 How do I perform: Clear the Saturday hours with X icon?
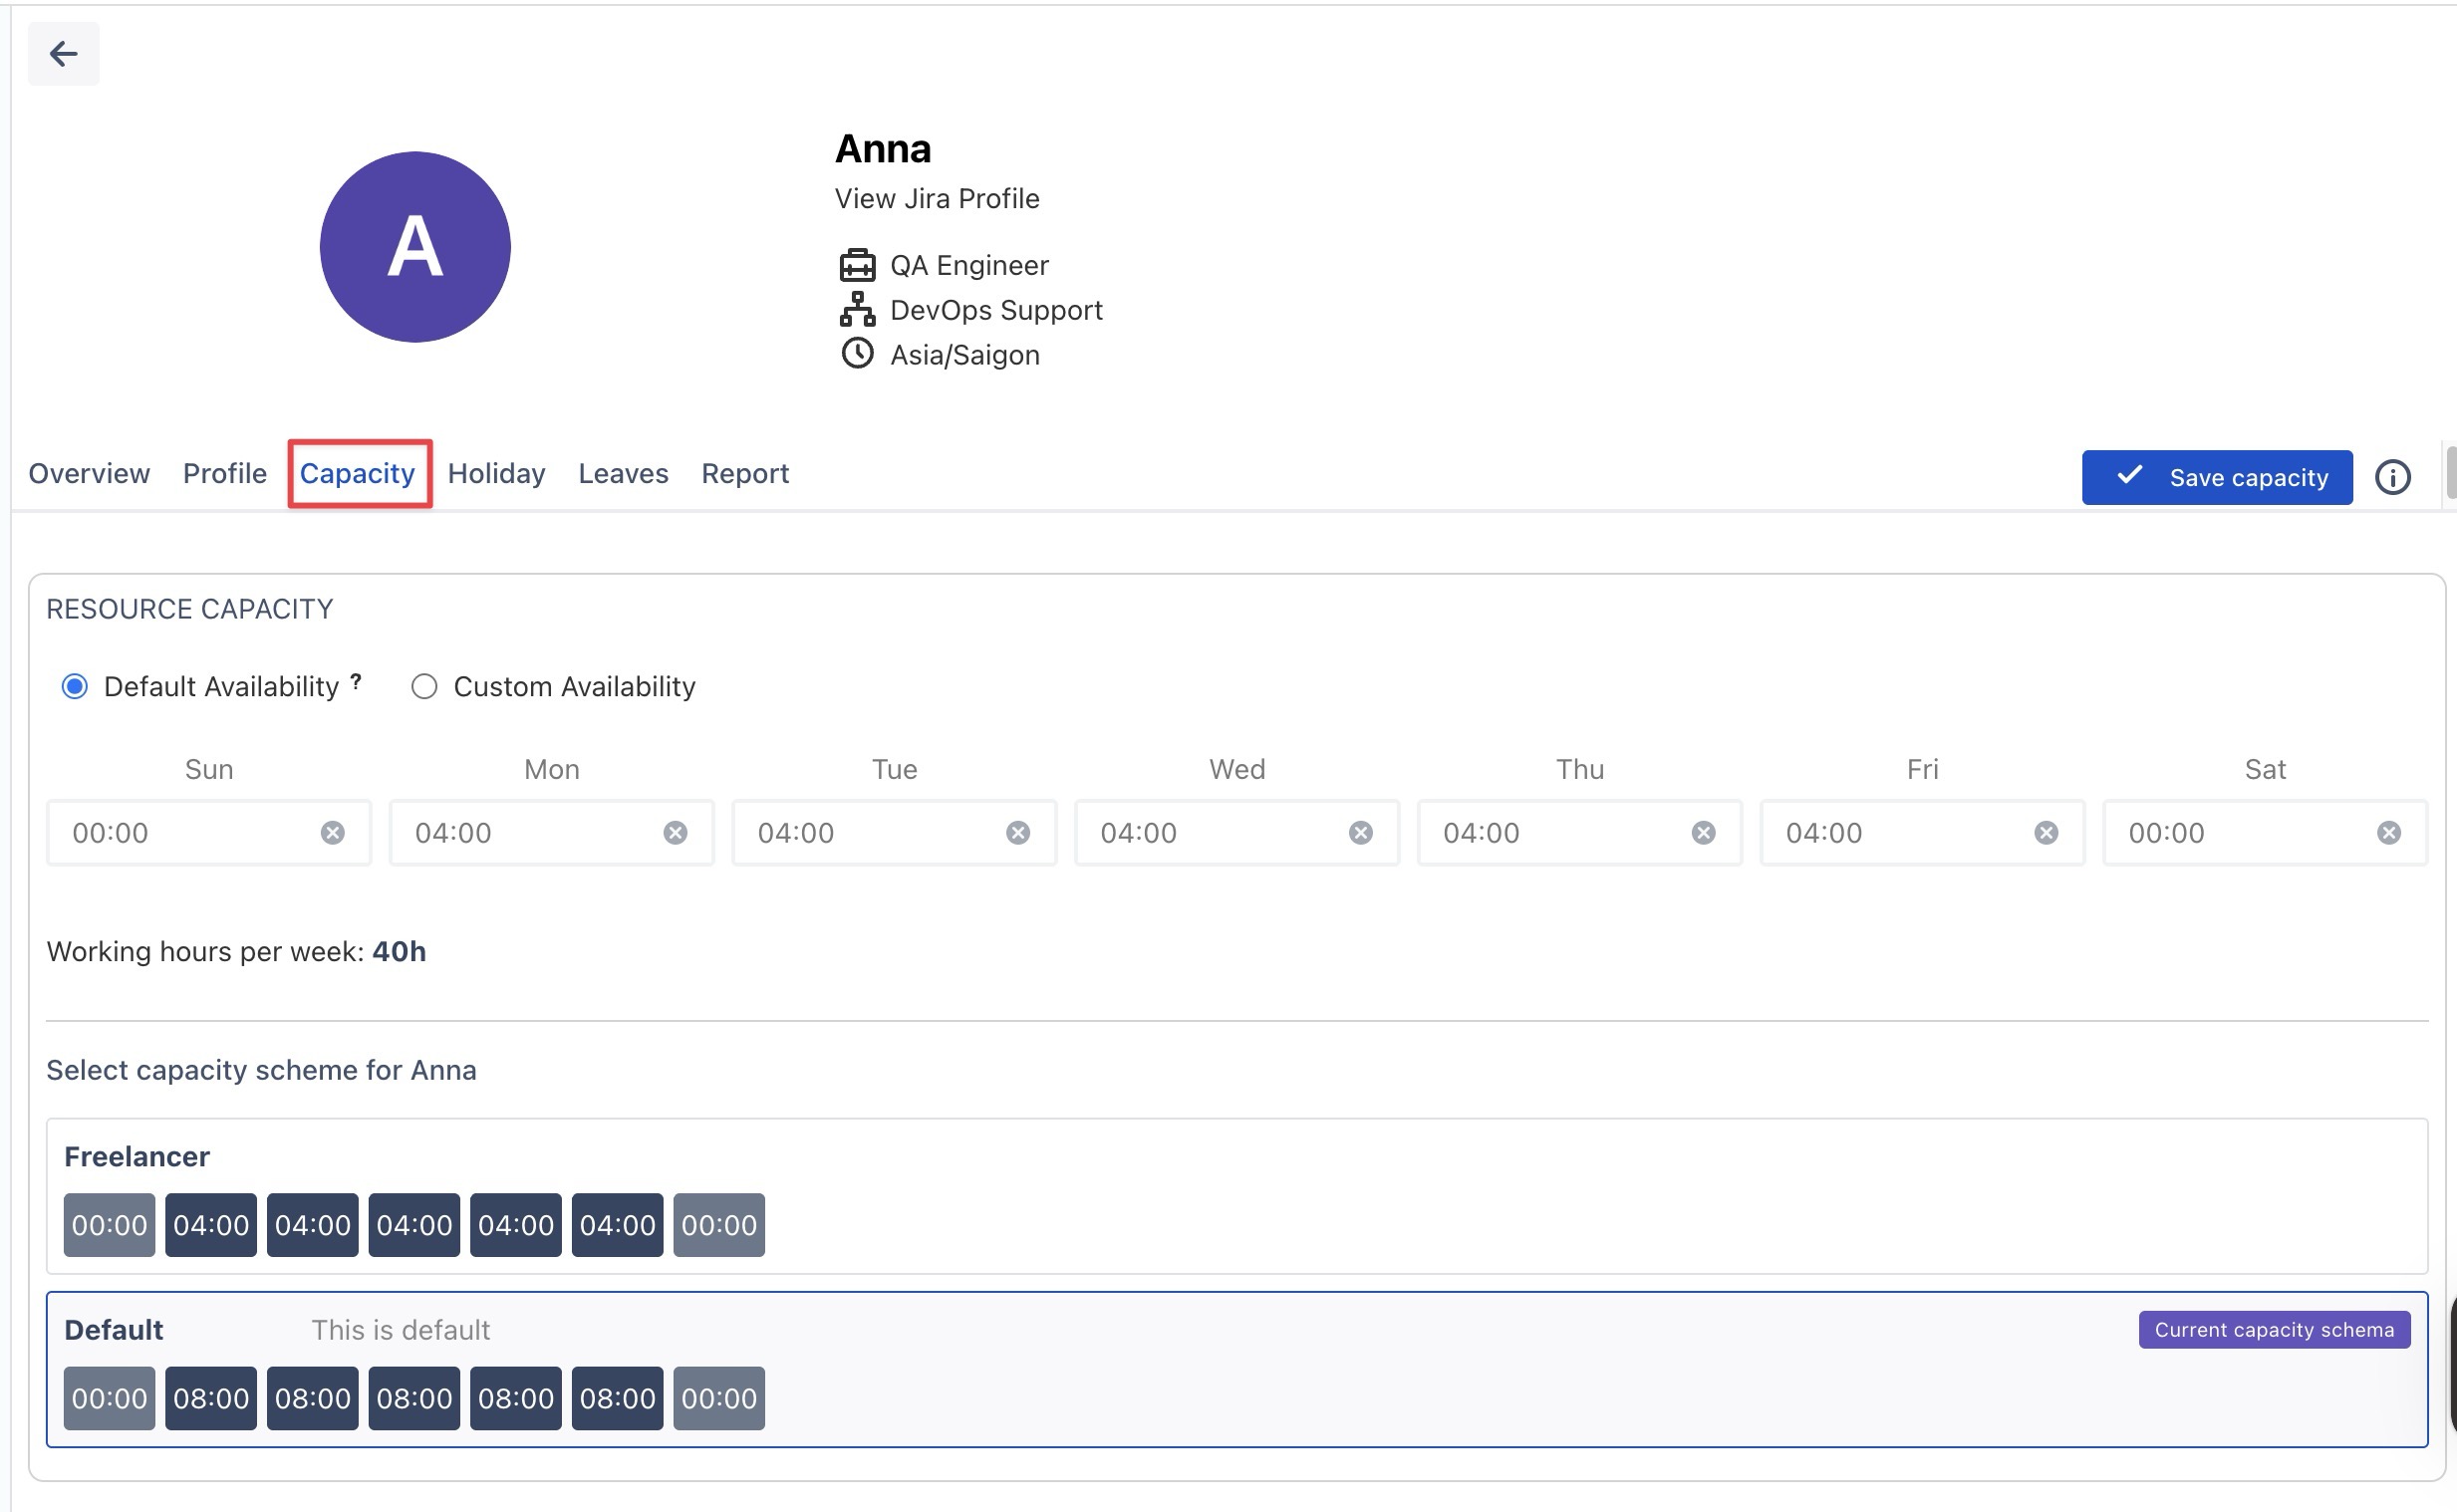tap(2388, 832)
